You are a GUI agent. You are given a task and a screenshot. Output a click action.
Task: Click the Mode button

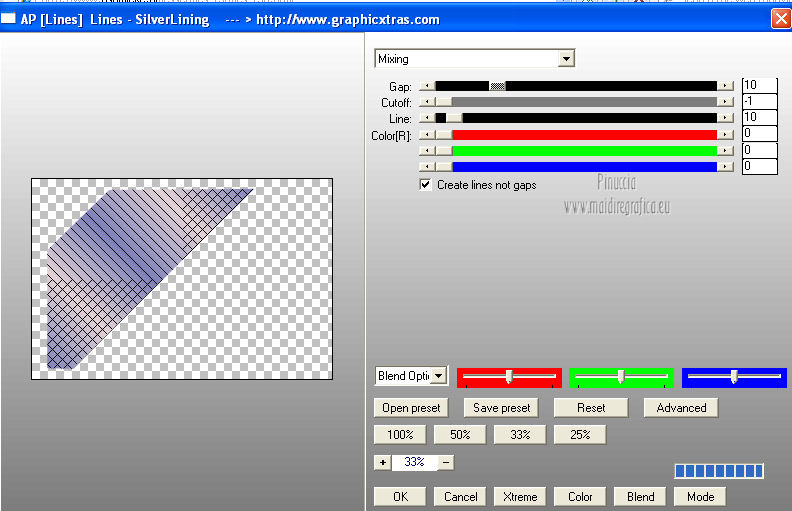click(700, 497)
